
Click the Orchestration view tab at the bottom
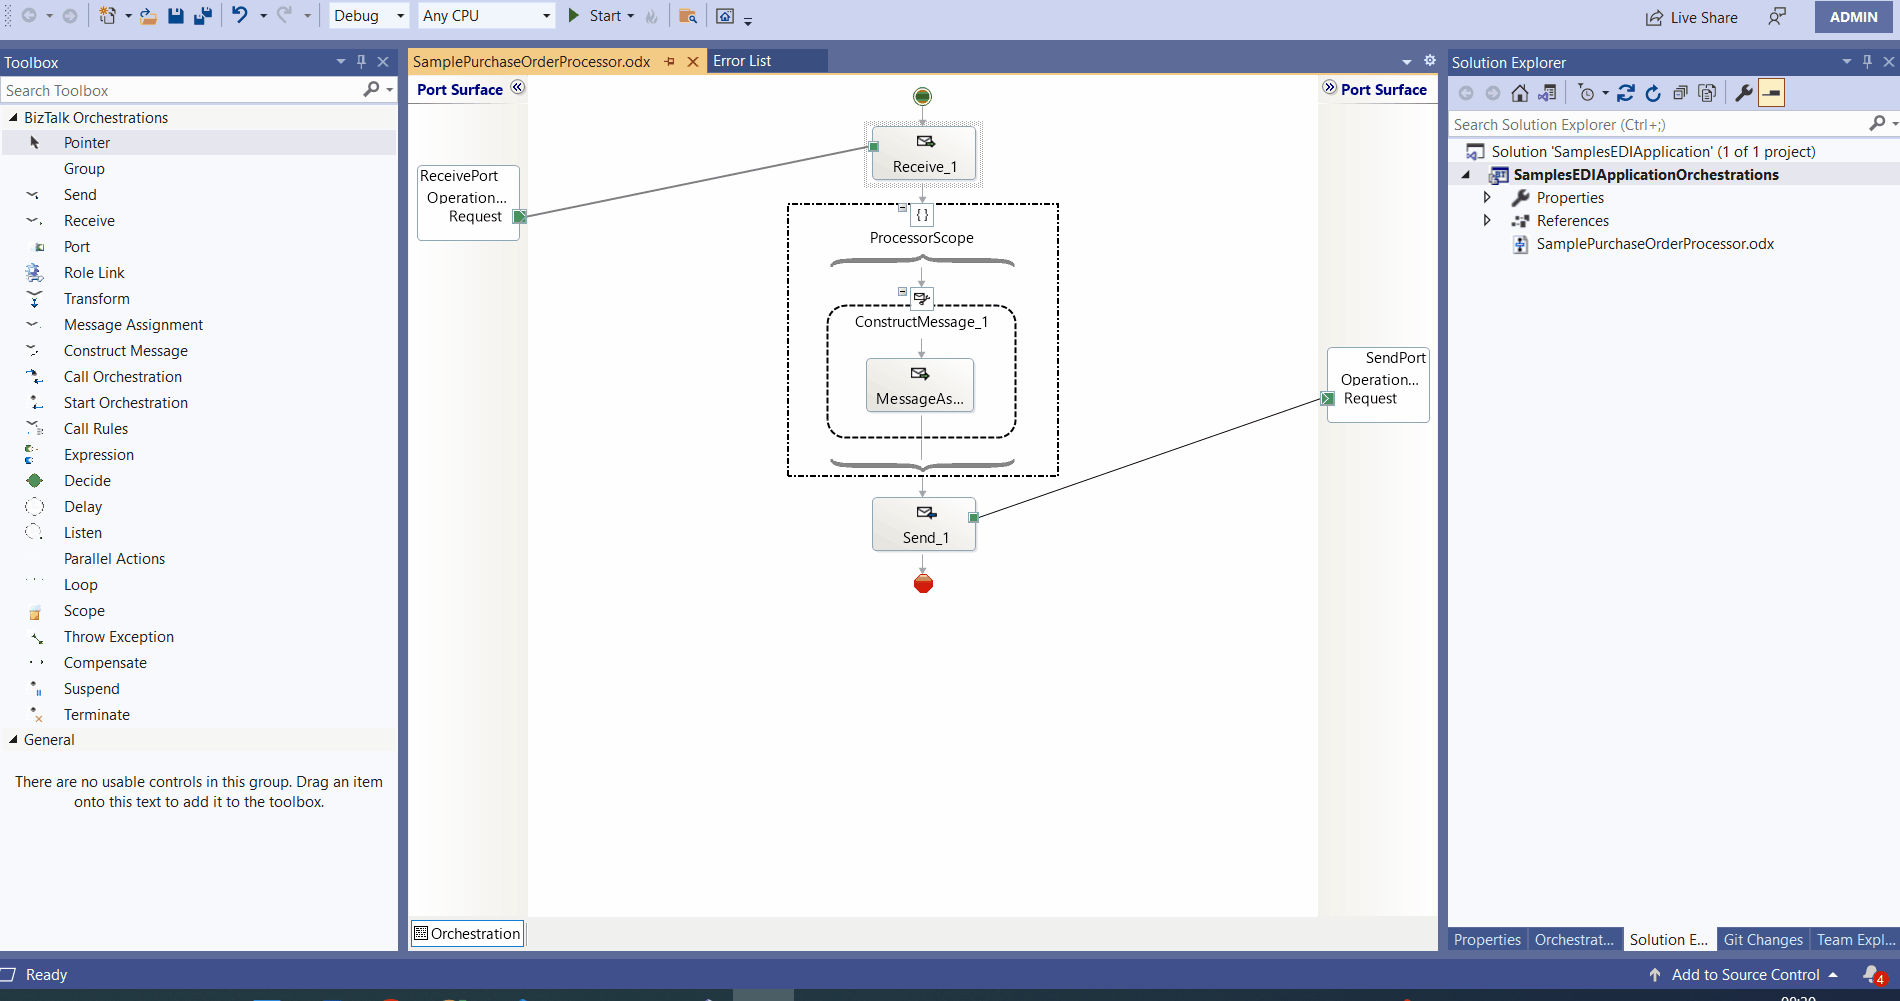click(x=468, y=934)
